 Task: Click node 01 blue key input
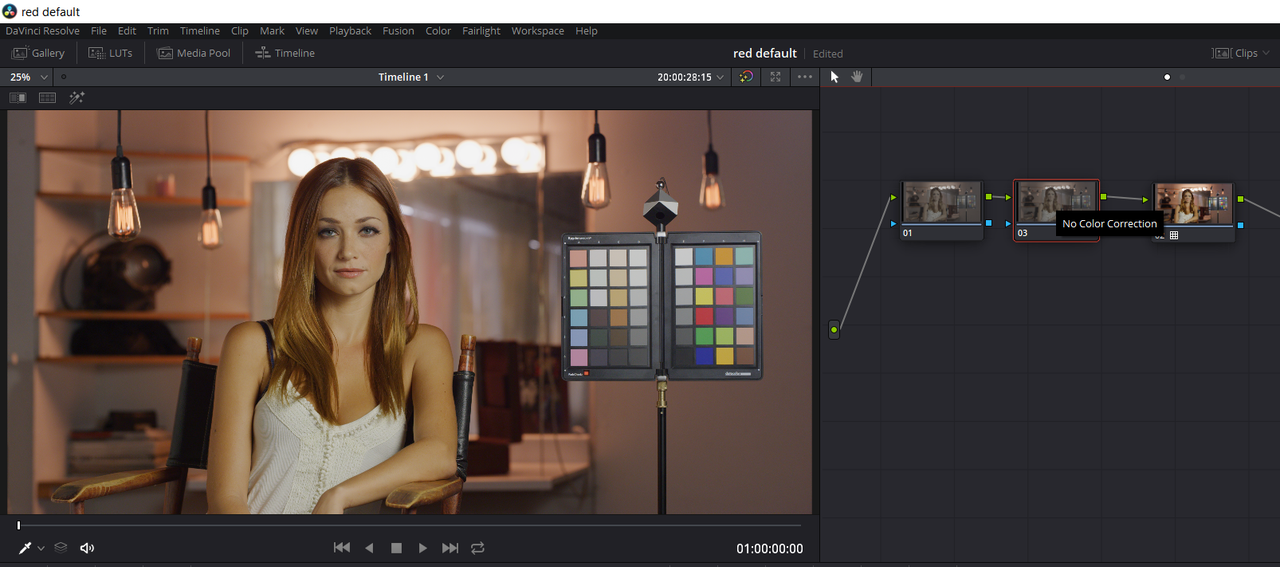894,223
